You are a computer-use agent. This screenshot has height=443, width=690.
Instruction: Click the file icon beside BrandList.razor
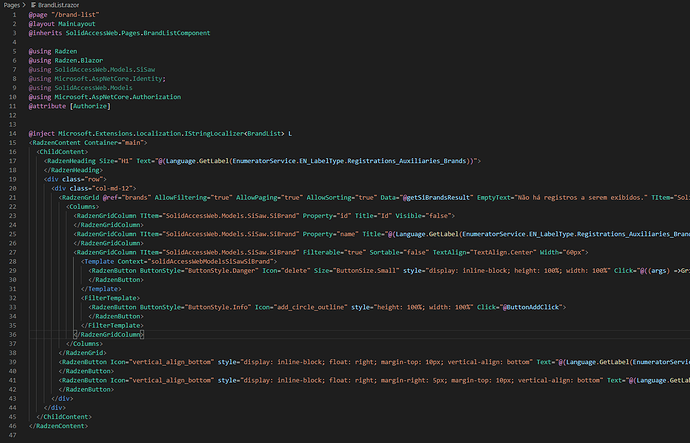[x=33, y=5]
